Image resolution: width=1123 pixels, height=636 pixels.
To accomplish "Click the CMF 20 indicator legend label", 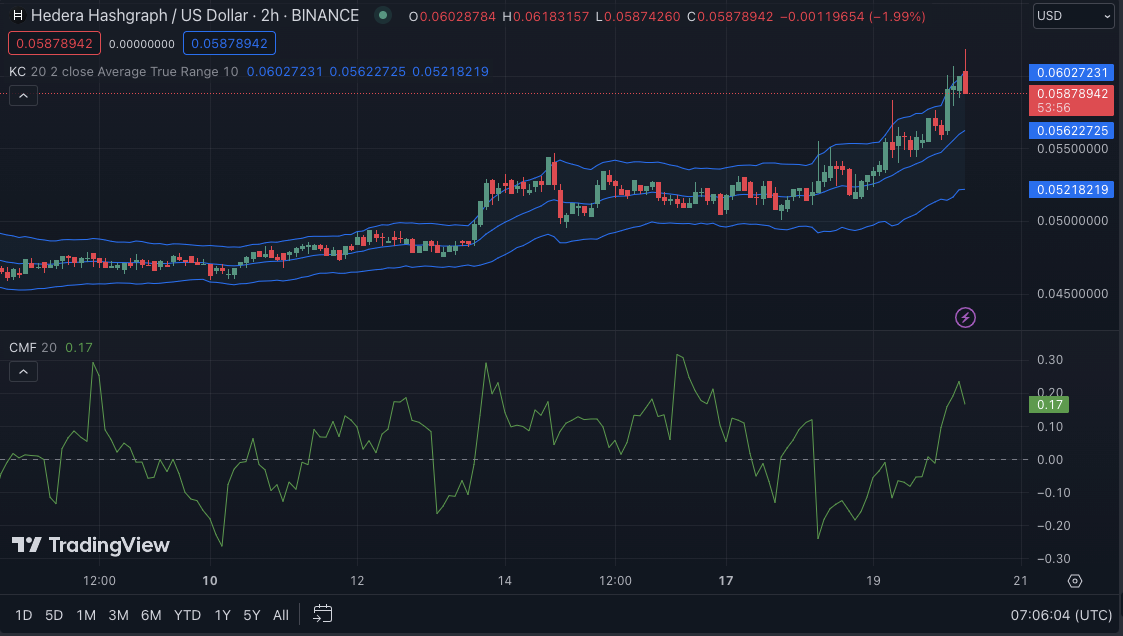I will point(33,347).
